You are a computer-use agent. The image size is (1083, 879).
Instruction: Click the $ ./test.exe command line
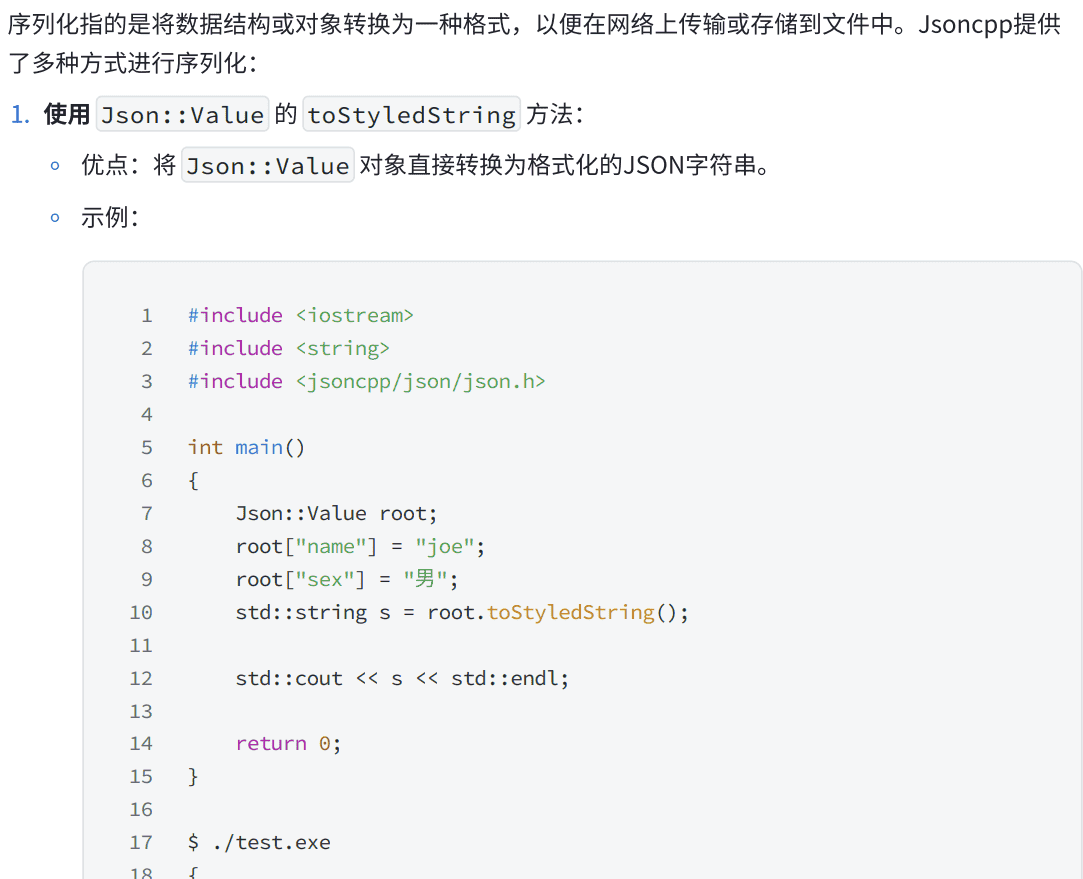coord(259,842)
